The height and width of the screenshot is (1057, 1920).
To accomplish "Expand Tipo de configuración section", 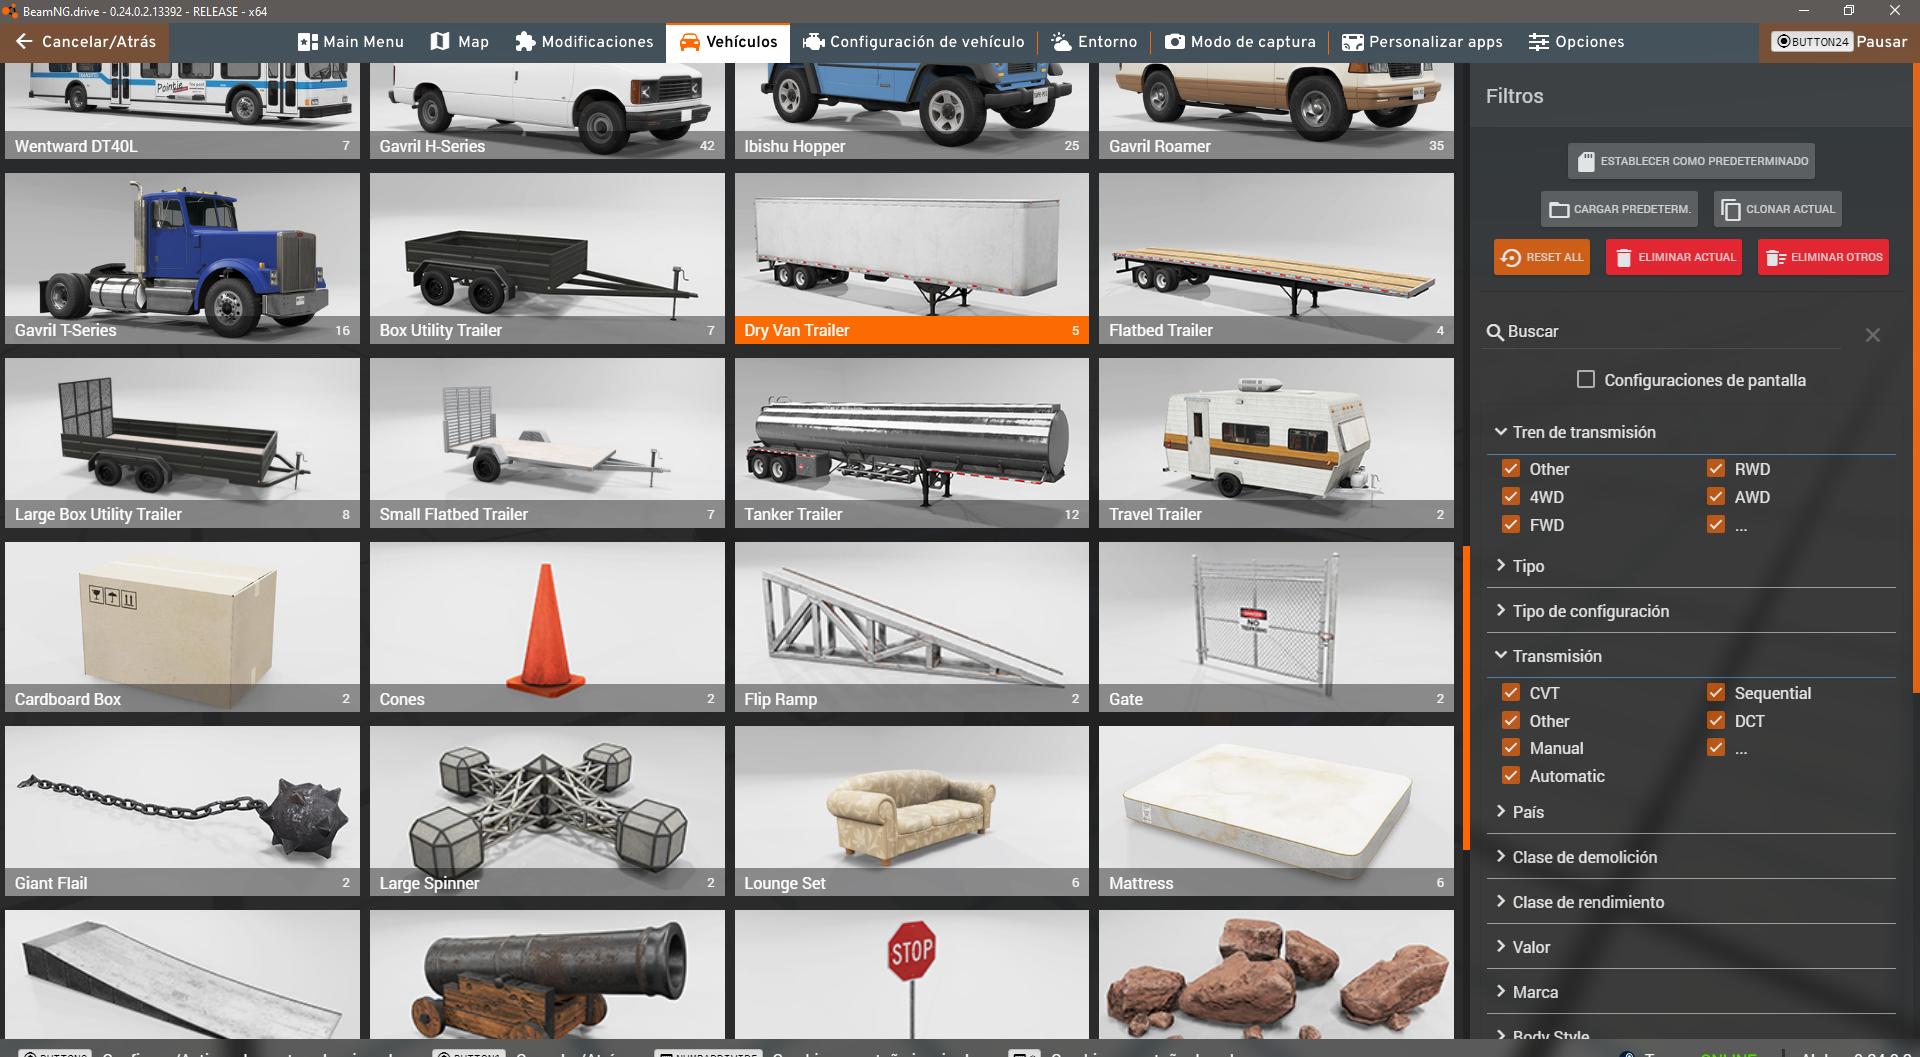I will pos(1690,611).
